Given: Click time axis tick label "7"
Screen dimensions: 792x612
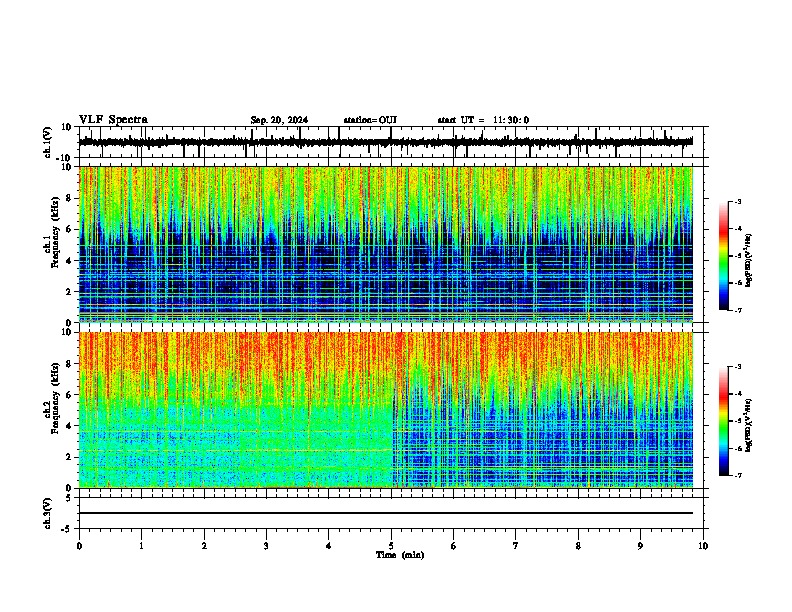Looking at the screenshot, I should (516, 546).
